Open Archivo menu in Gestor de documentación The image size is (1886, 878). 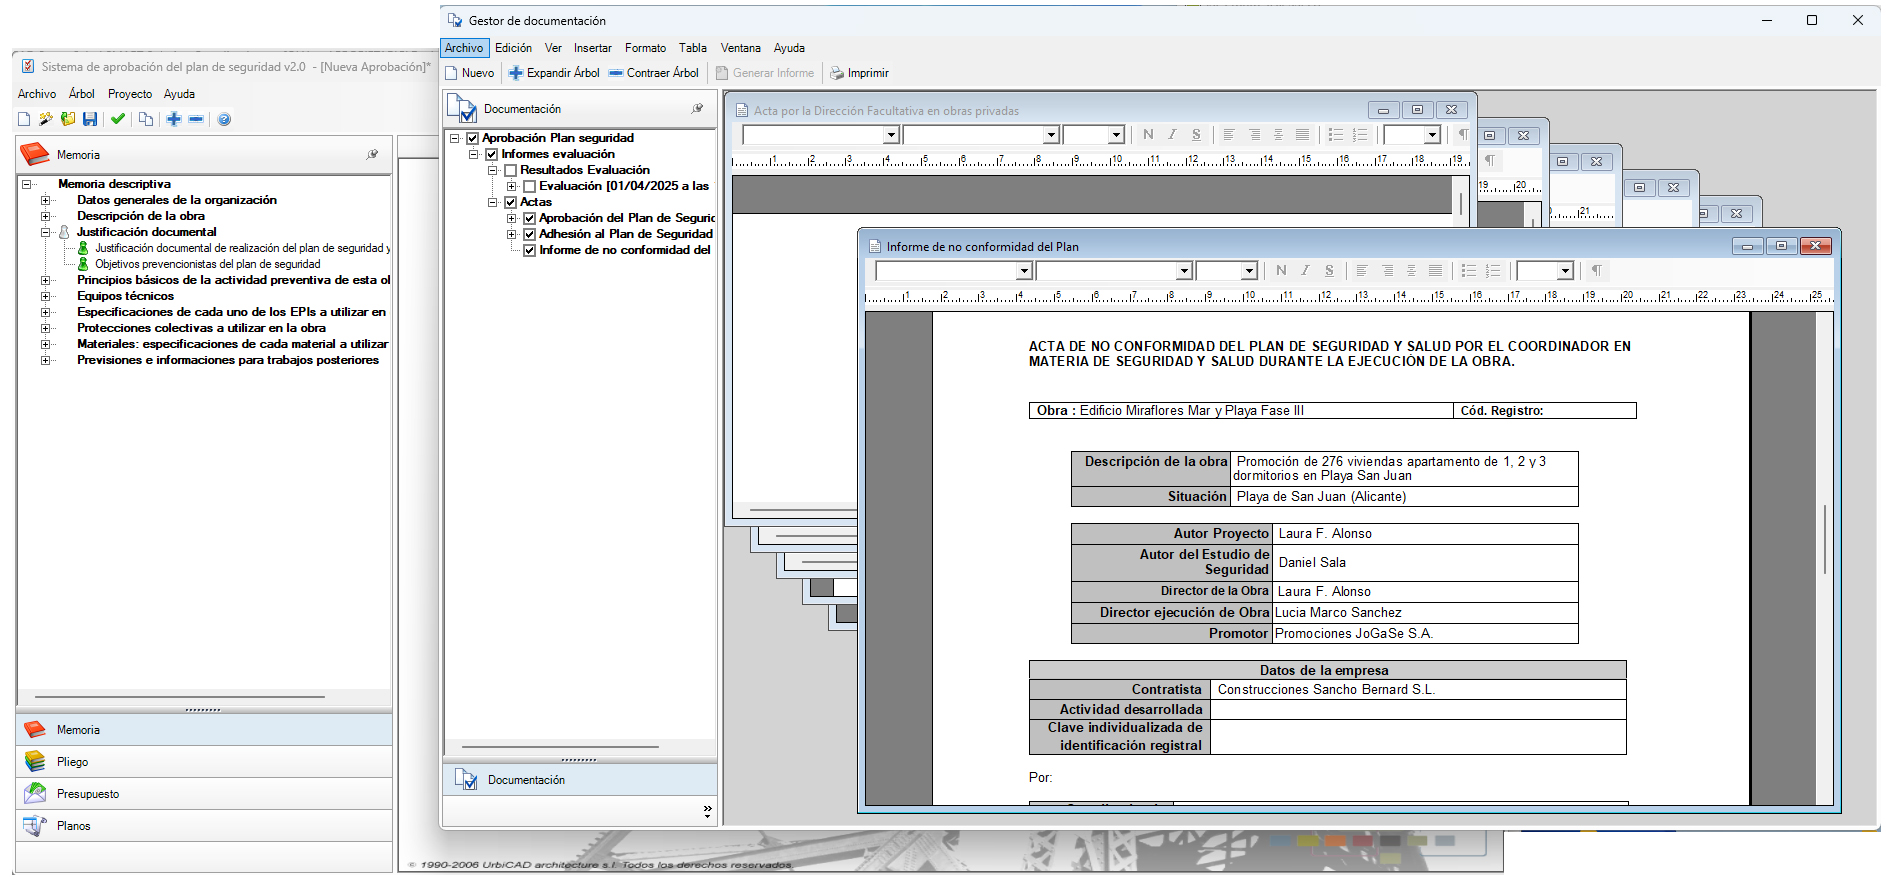point(464,48)
